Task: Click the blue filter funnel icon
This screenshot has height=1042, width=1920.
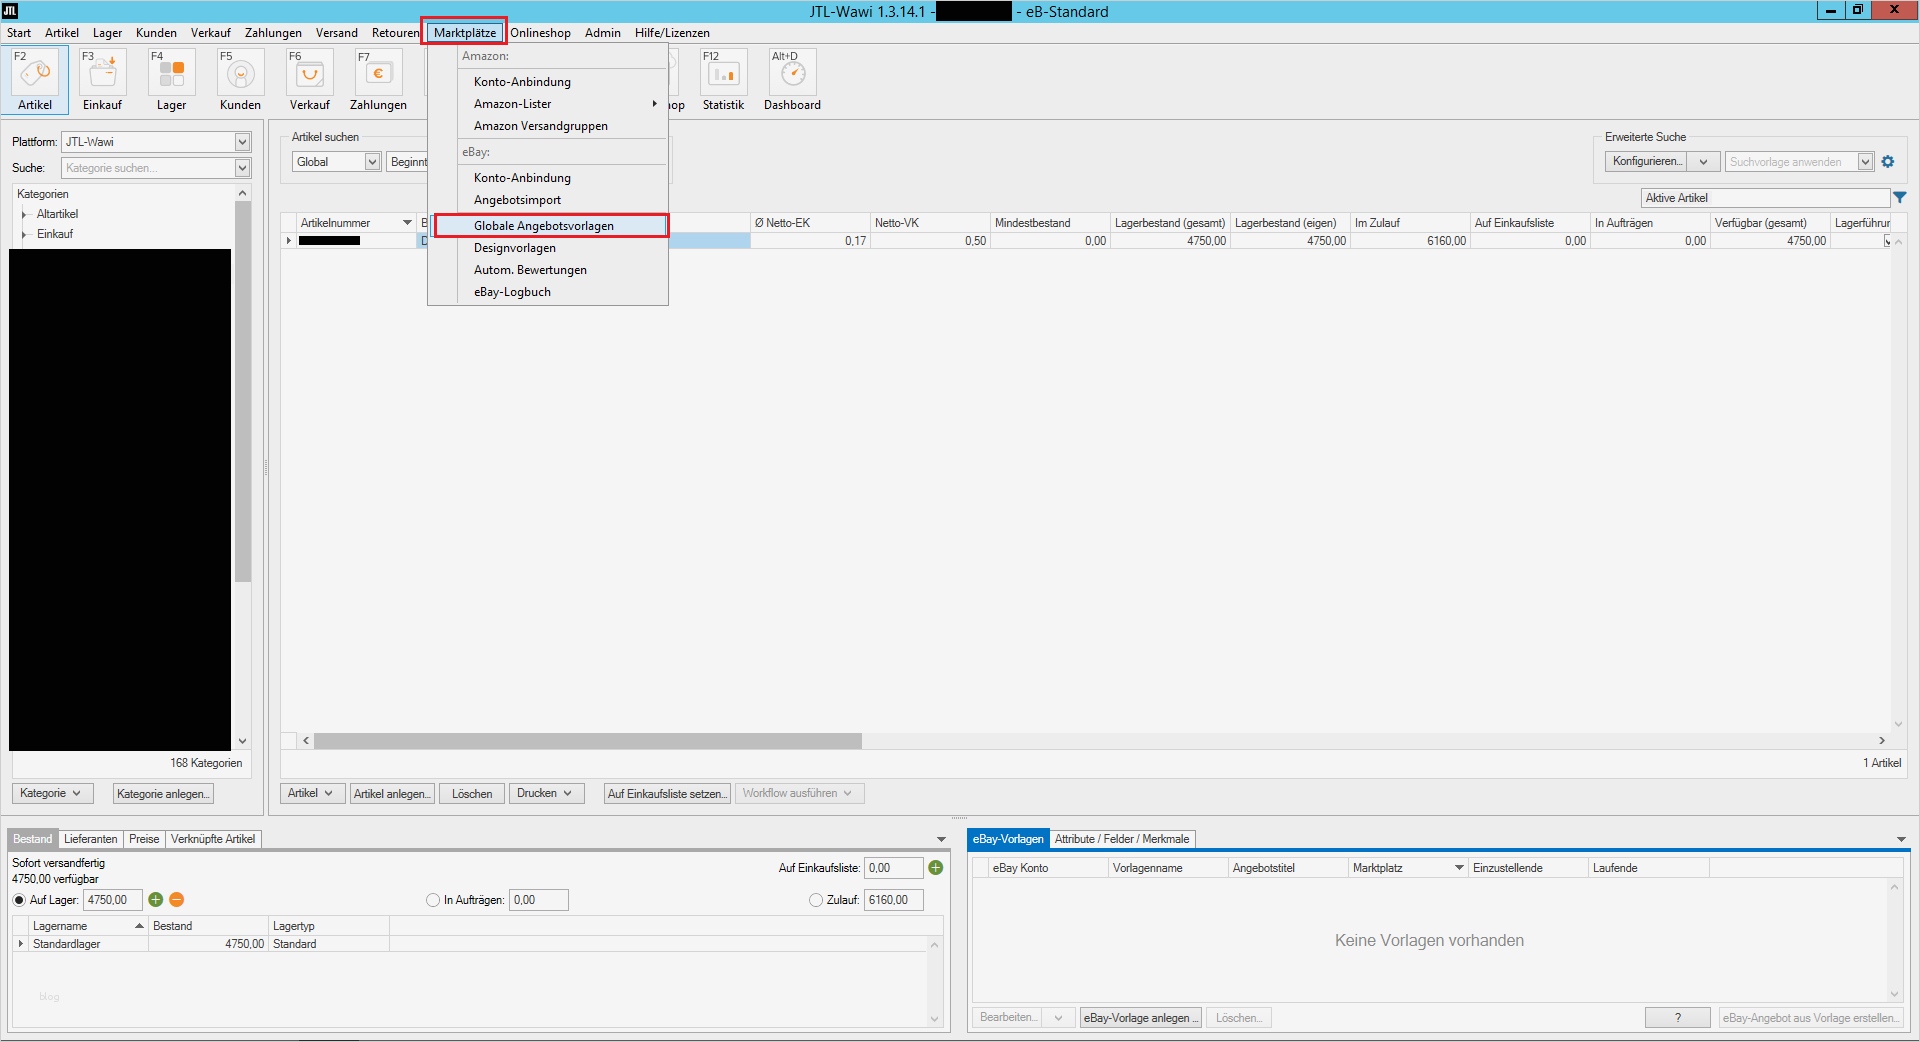Action: (1900, 198)
